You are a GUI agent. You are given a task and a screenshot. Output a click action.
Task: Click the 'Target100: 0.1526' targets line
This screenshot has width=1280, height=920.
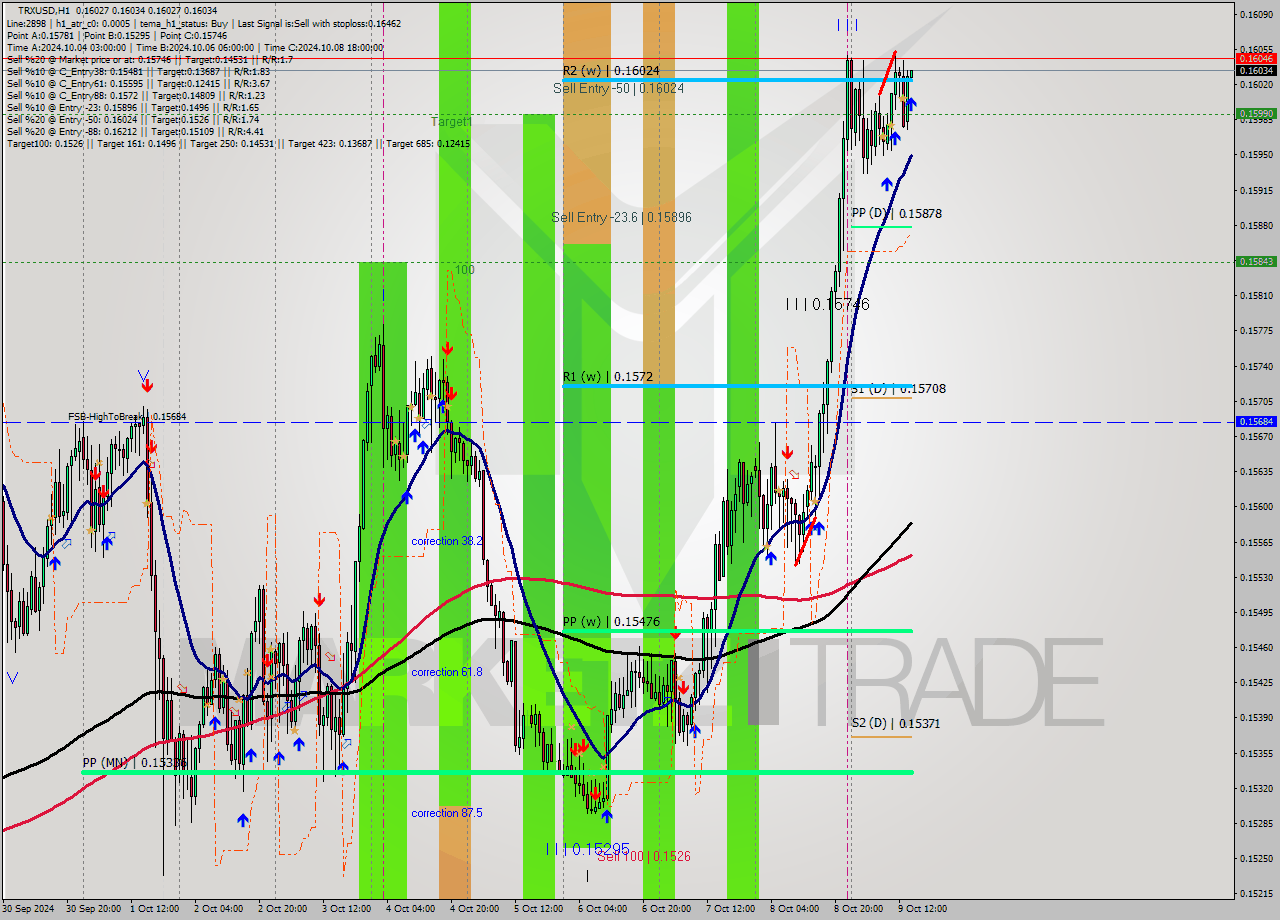click(x=238, y=143)
